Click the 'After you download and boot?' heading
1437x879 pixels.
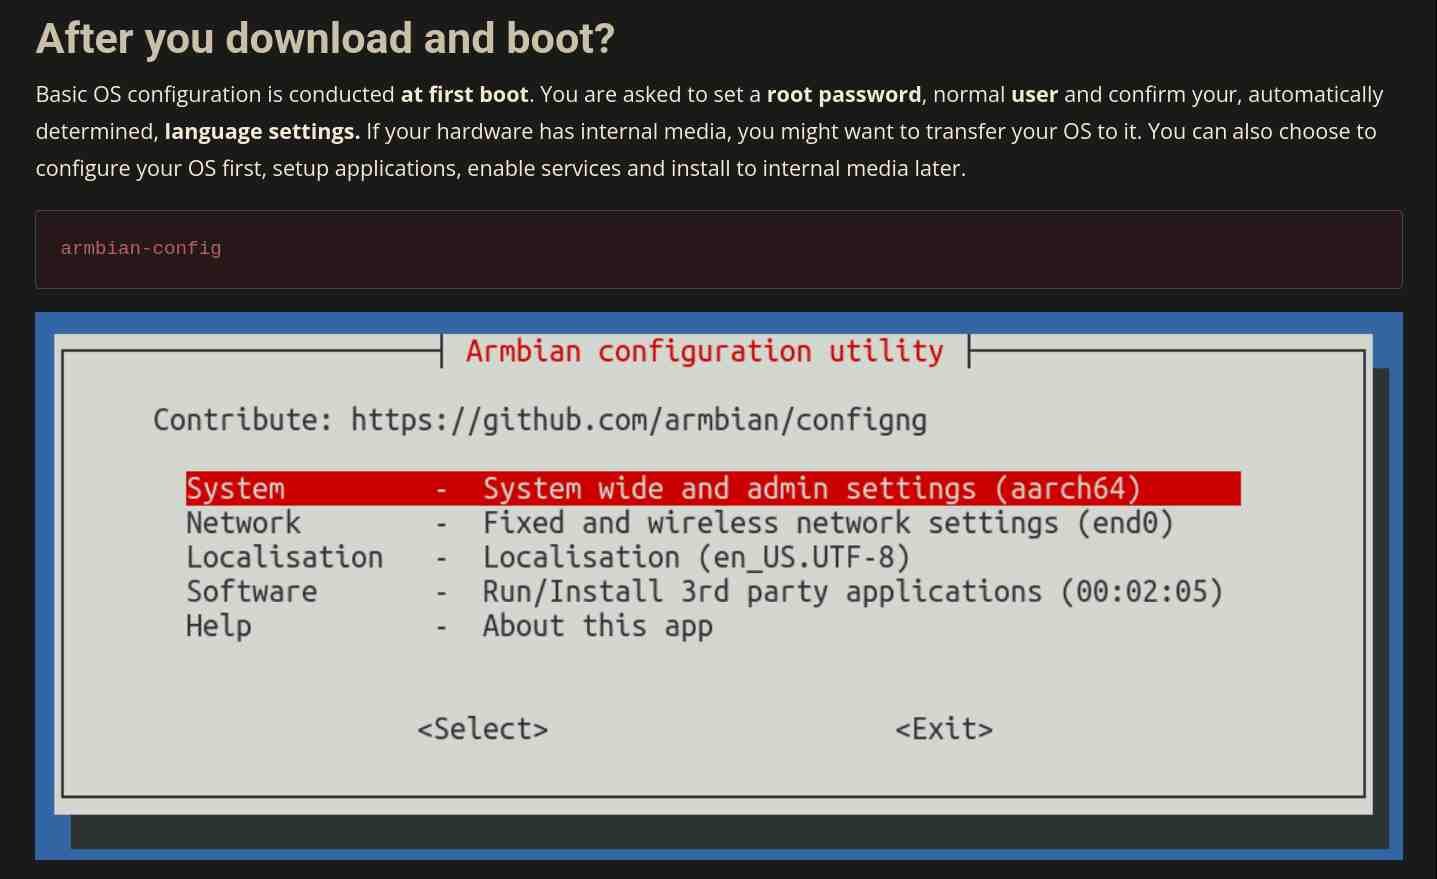(325, 39)
